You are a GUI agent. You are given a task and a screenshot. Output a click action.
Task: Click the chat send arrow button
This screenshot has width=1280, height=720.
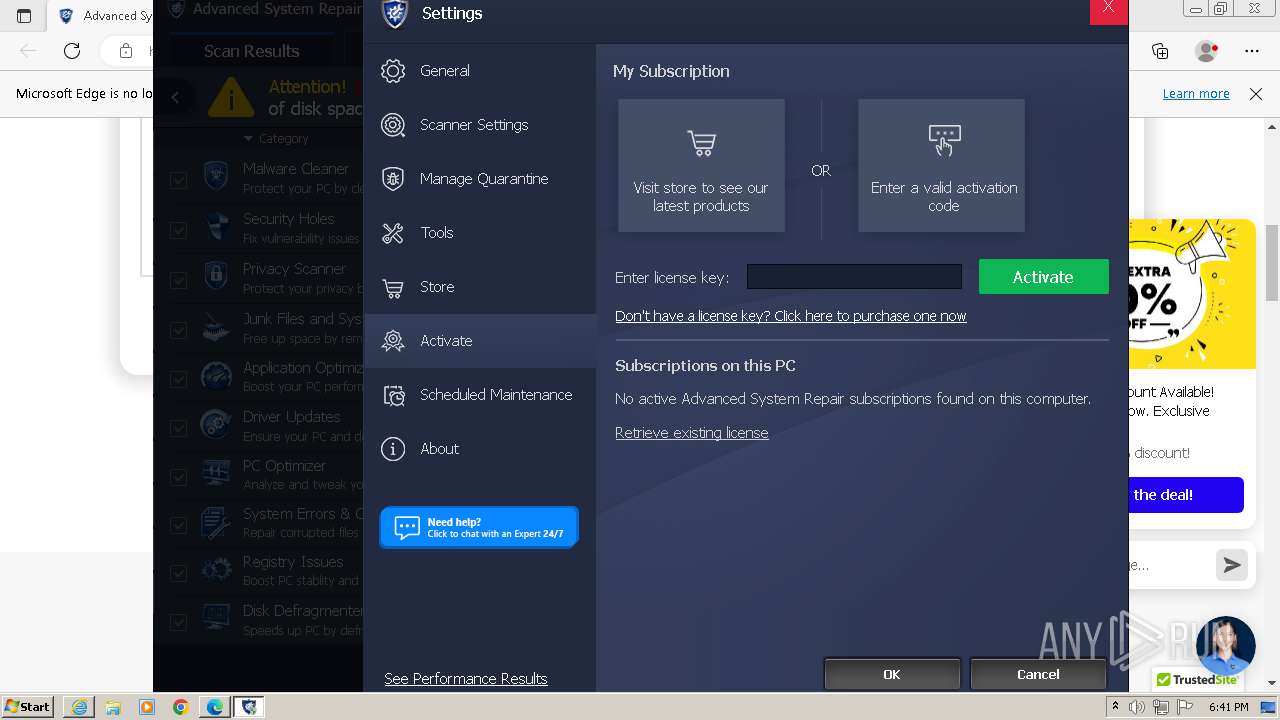1232,565
